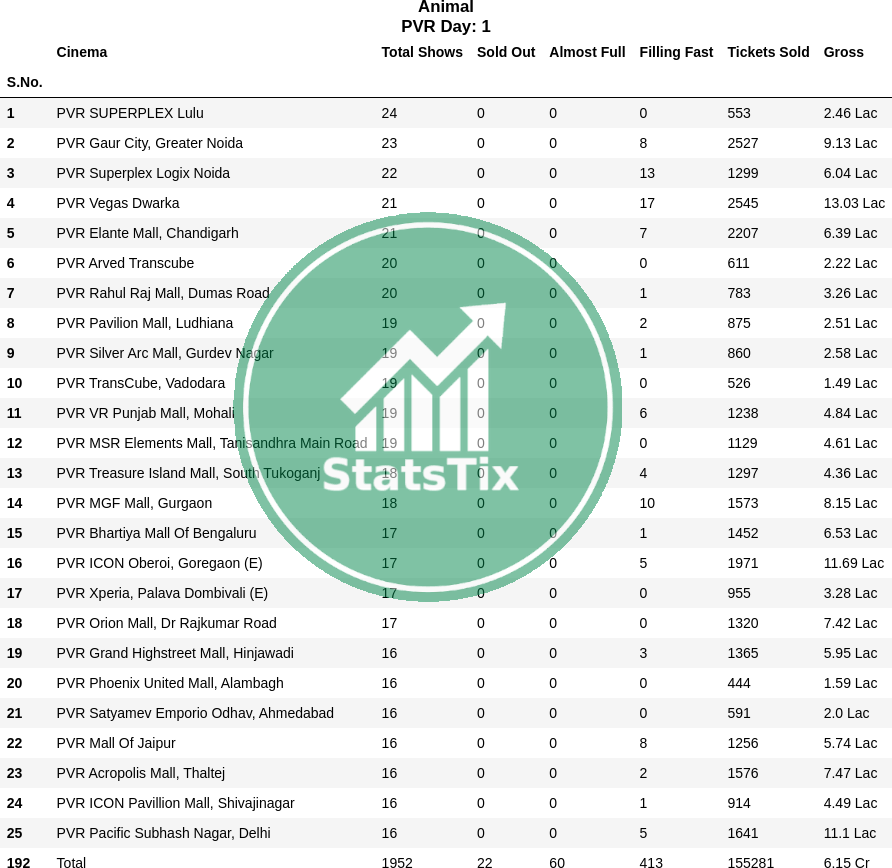Select PVR MGF Mall, Gurgaon
The width and height of the screenshot is (892, 868).
pos(134,503)
